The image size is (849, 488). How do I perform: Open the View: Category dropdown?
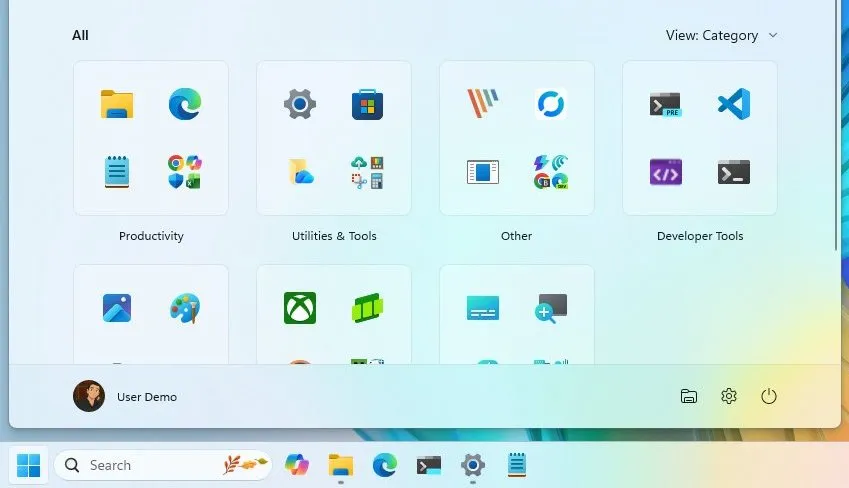pyautogui.click(x=721, y=35)
